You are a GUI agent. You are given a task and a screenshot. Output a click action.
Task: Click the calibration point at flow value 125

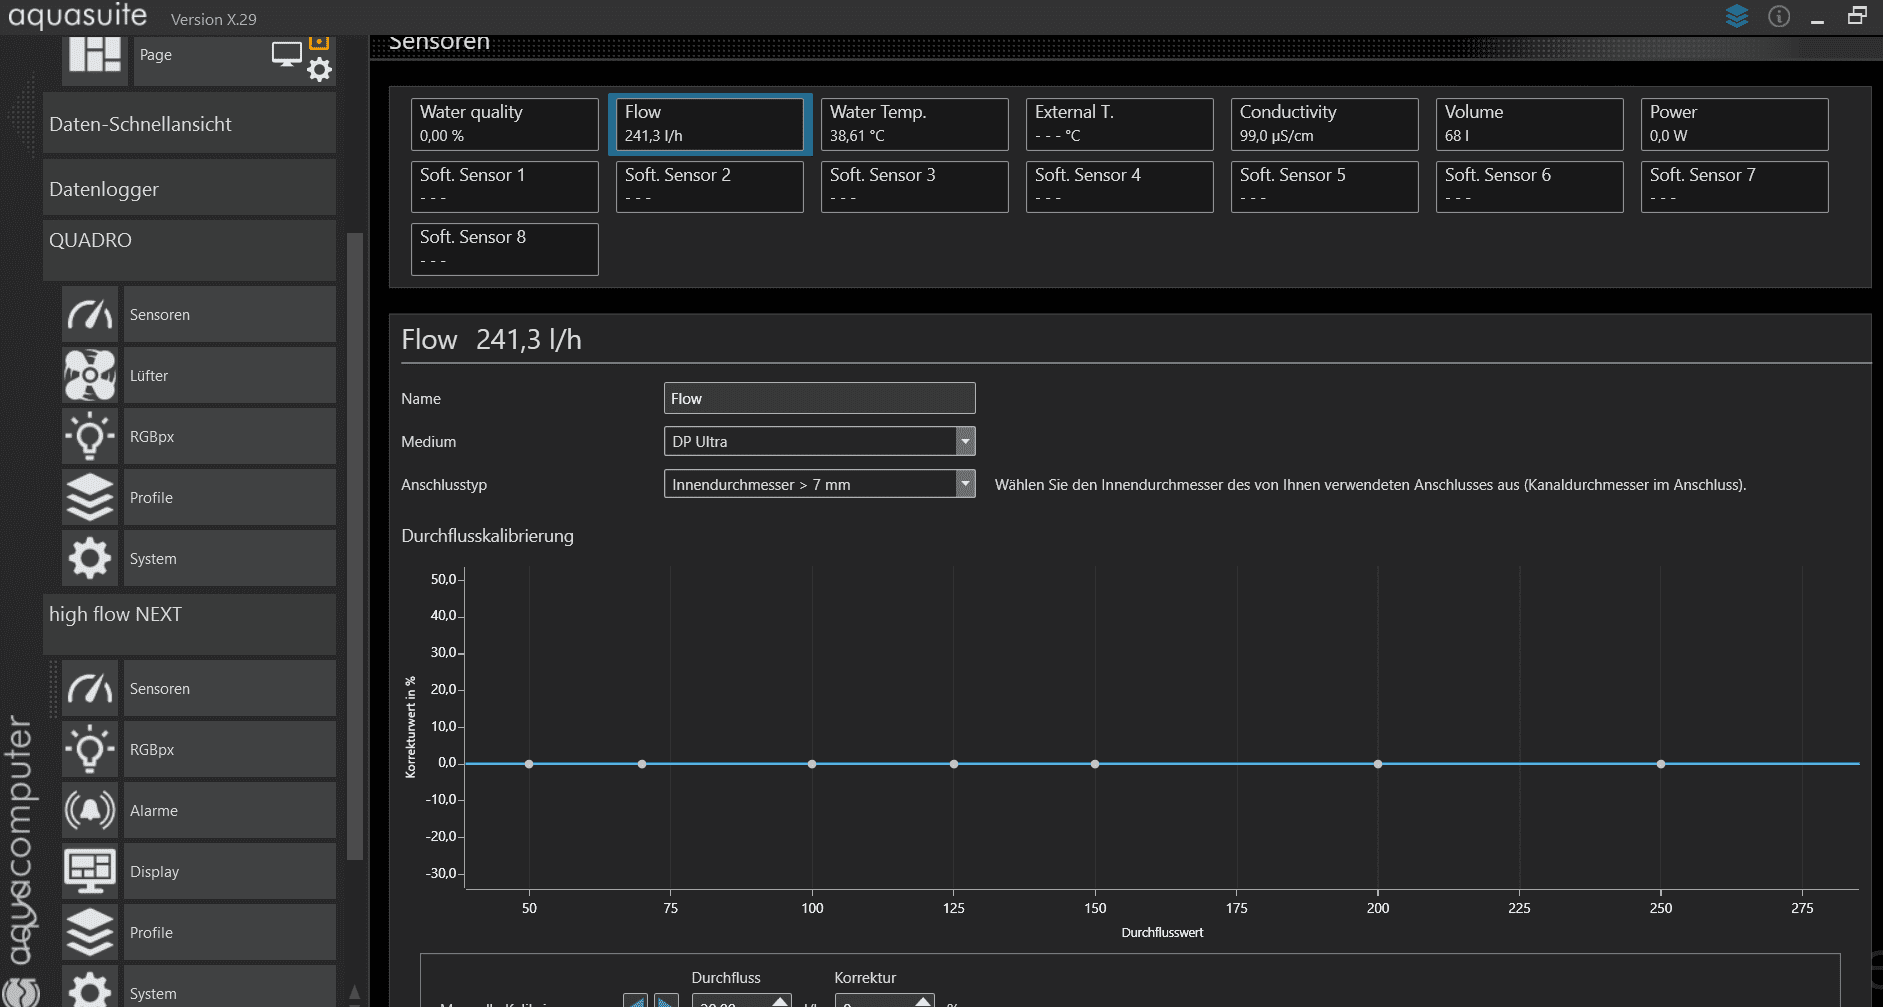pyautogui.click(x=954, y=764)
